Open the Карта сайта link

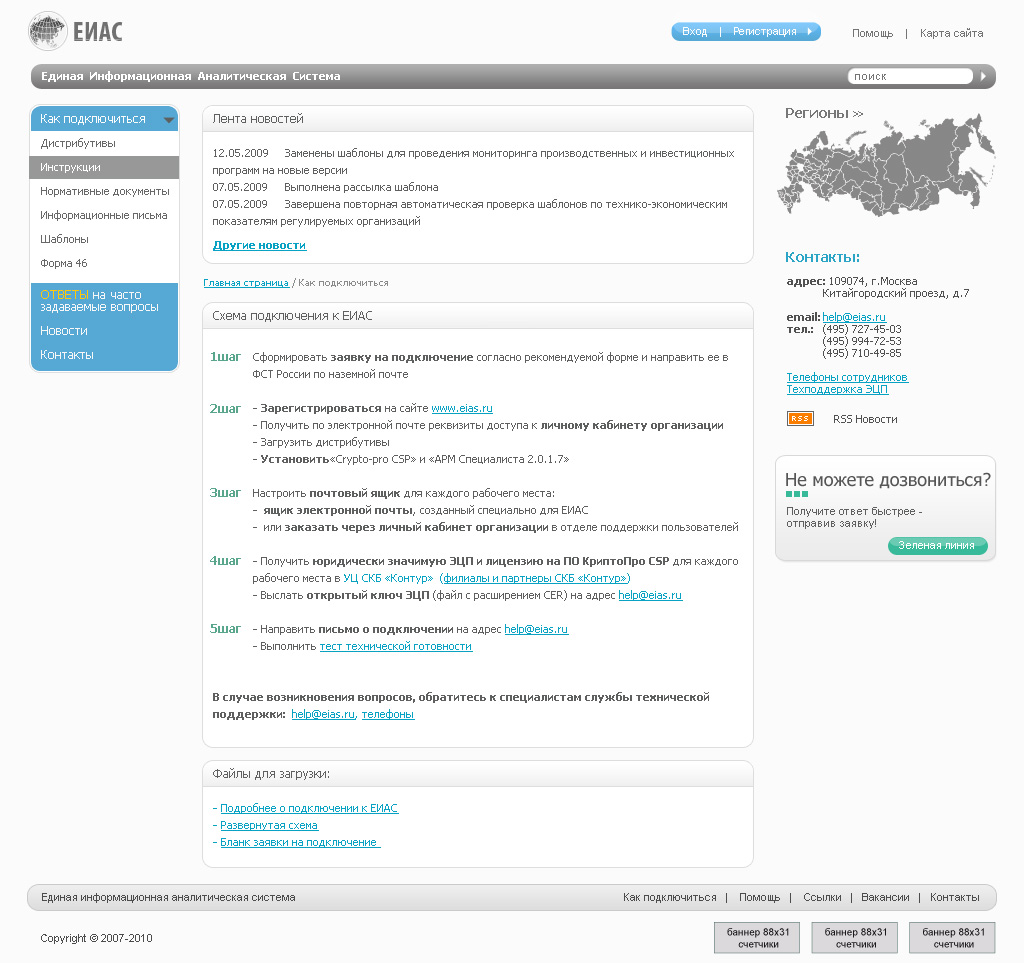[951, 33]
